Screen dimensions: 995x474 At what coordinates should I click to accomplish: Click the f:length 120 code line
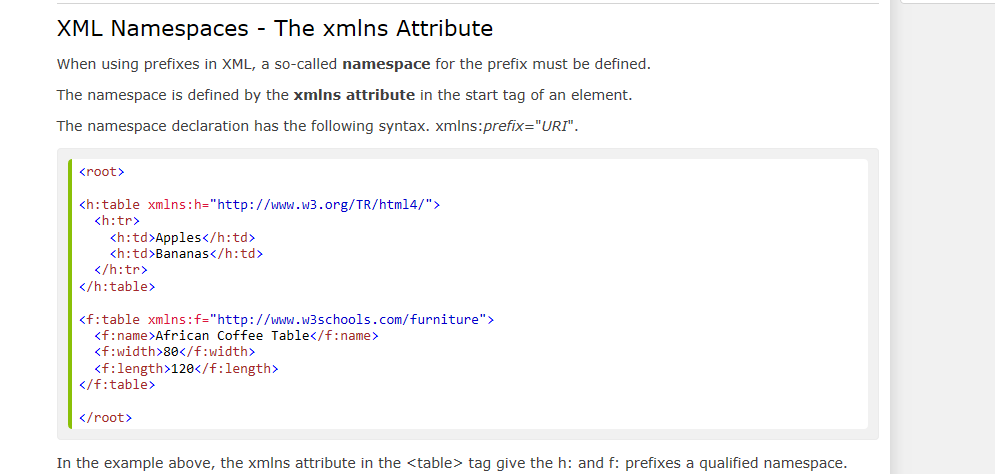(185, 368)
